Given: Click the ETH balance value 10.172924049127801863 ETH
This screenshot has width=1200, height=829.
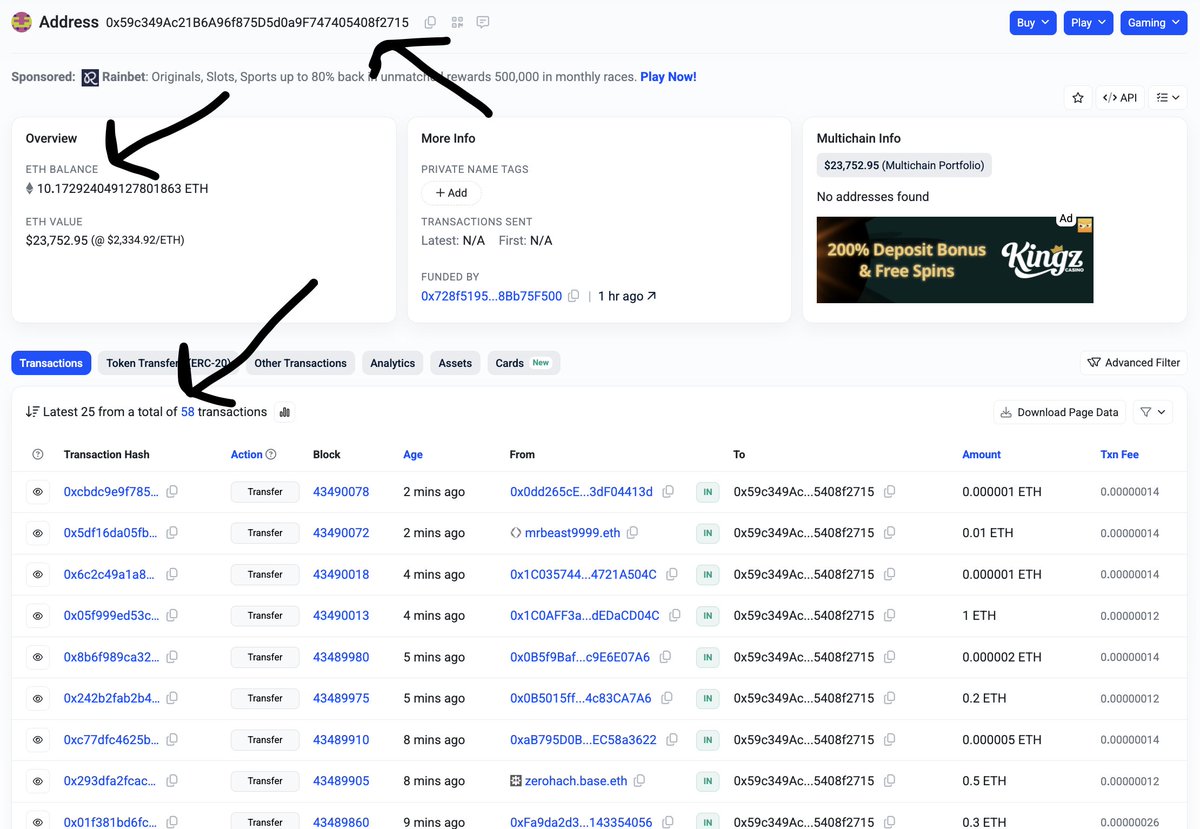Looking at the screenshot, I should pyautogui.click(x=122, y=188).
